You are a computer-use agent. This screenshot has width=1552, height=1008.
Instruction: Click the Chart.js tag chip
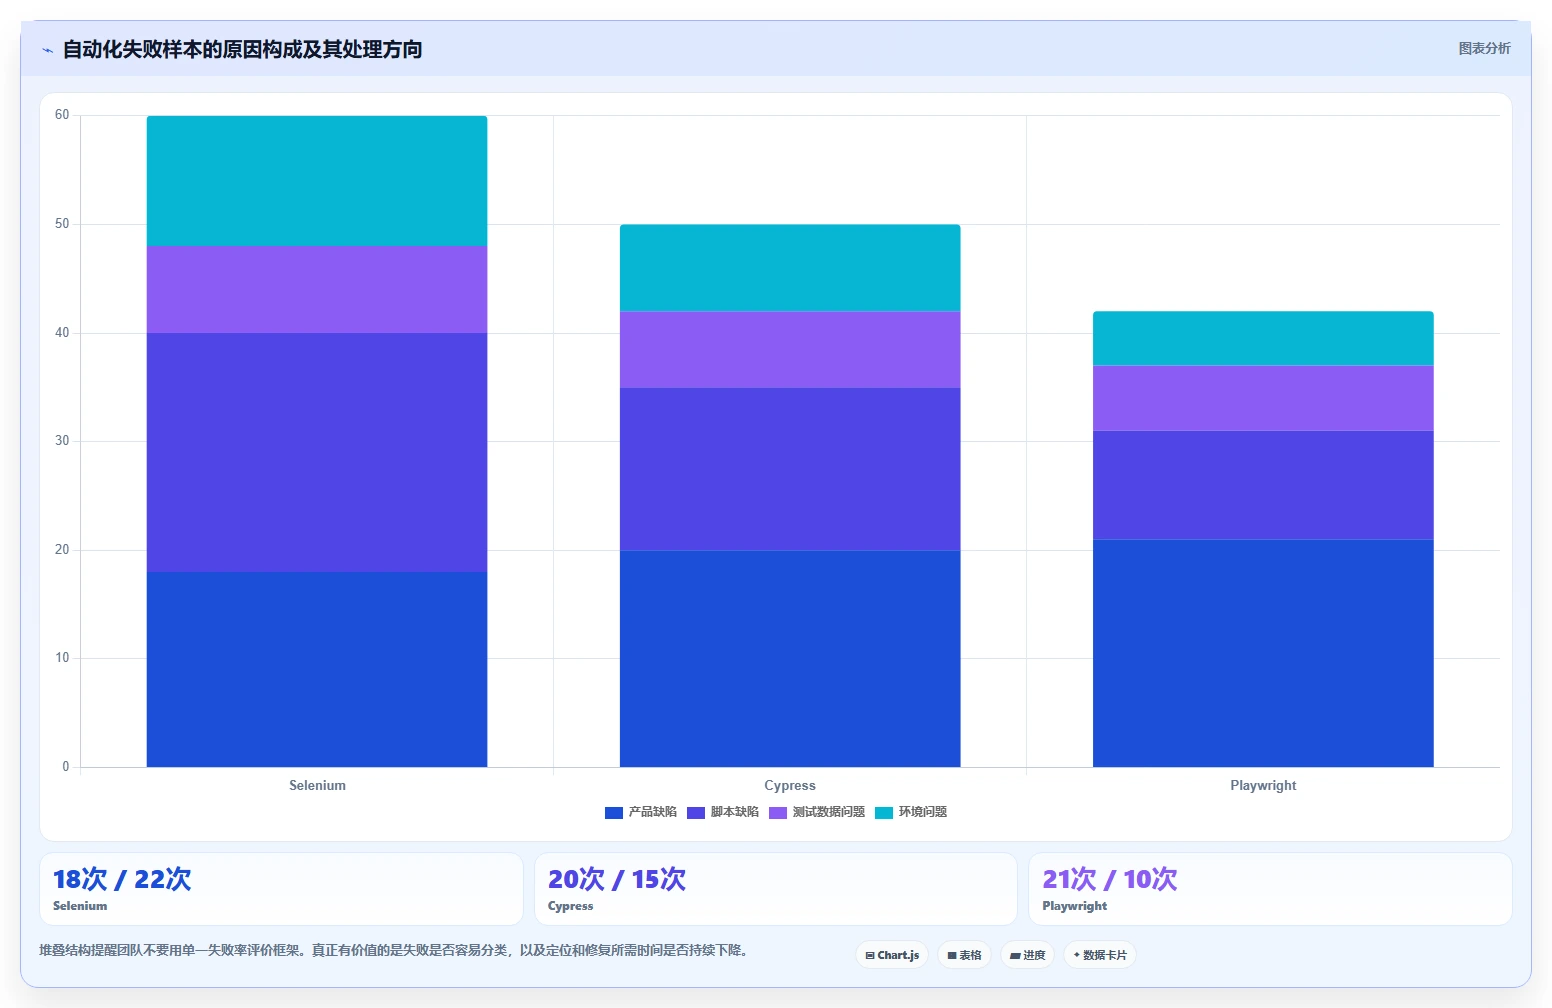892,955
